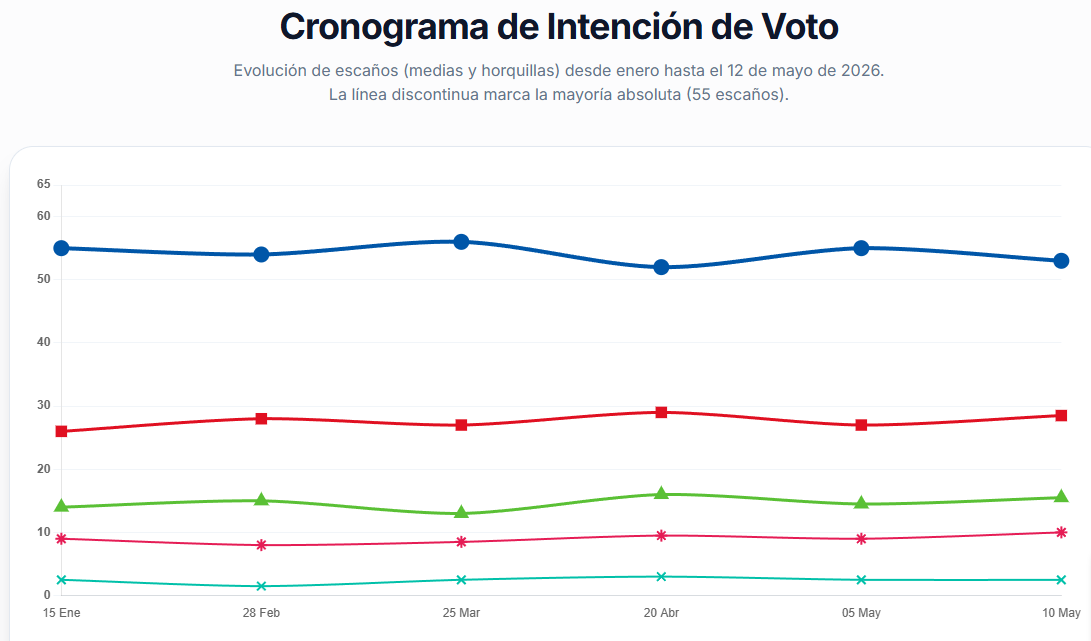Click pink asterisk marker at 28 Feb
1091x641 pixels.
262,545
